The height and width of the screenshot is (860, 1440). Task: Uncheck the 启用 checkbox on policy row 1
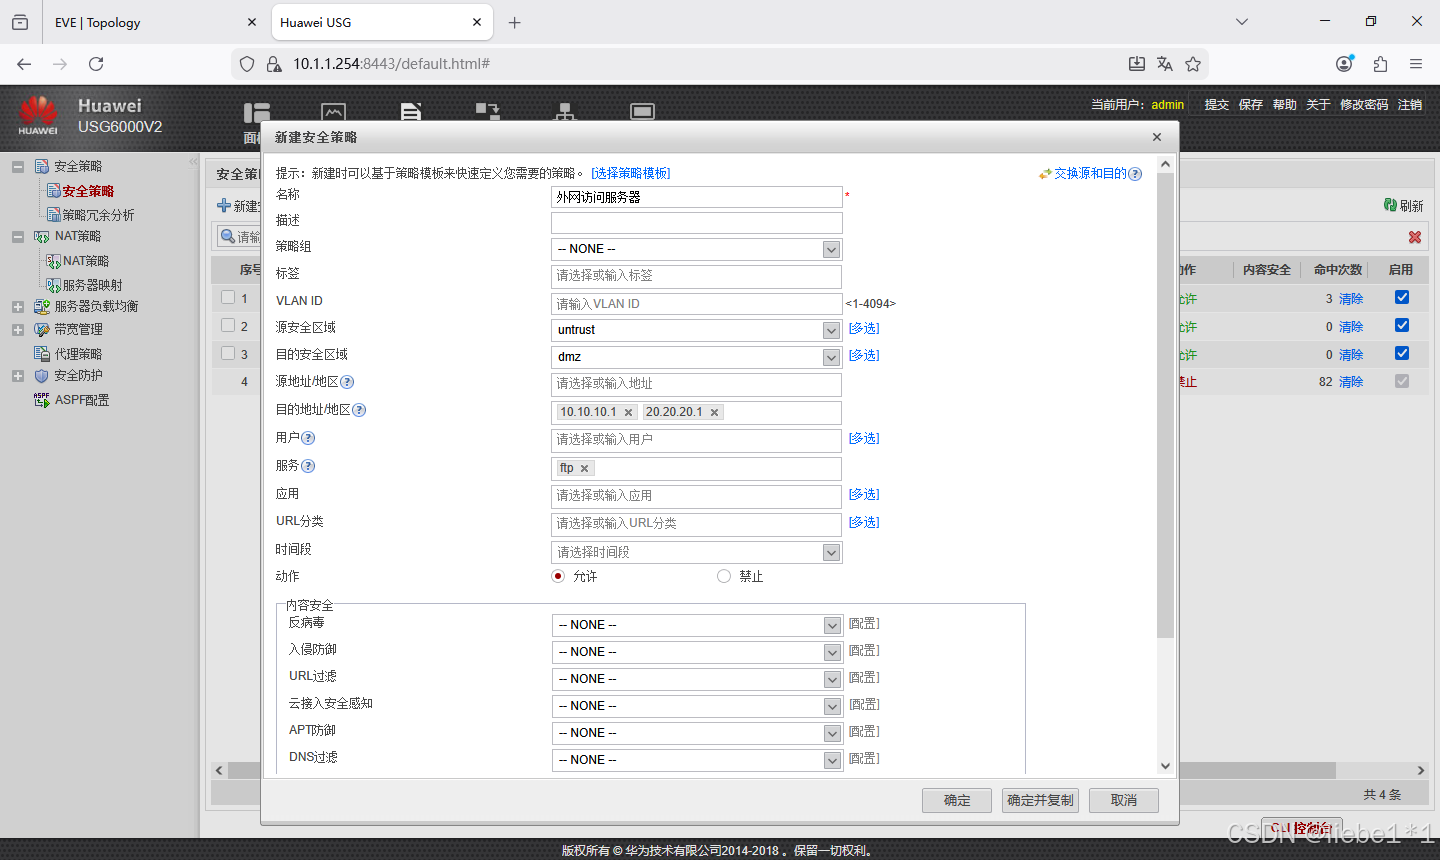[x=1401, y=296]
